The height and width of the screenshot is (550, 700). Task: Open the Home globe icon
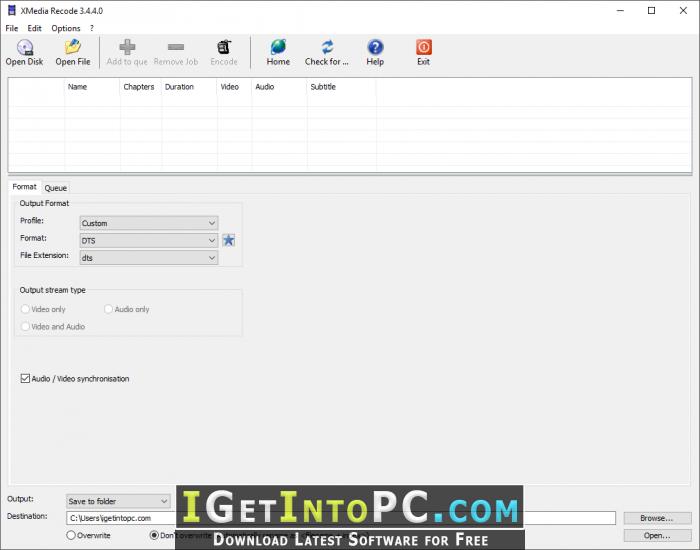click(x=278, y=47)
